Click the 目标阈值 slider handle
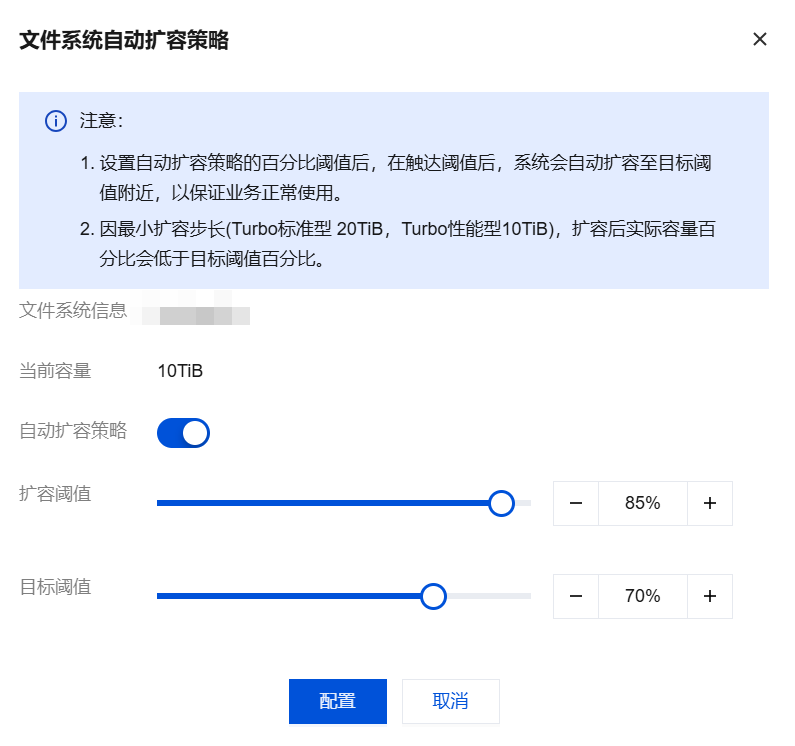 point(433,596)
